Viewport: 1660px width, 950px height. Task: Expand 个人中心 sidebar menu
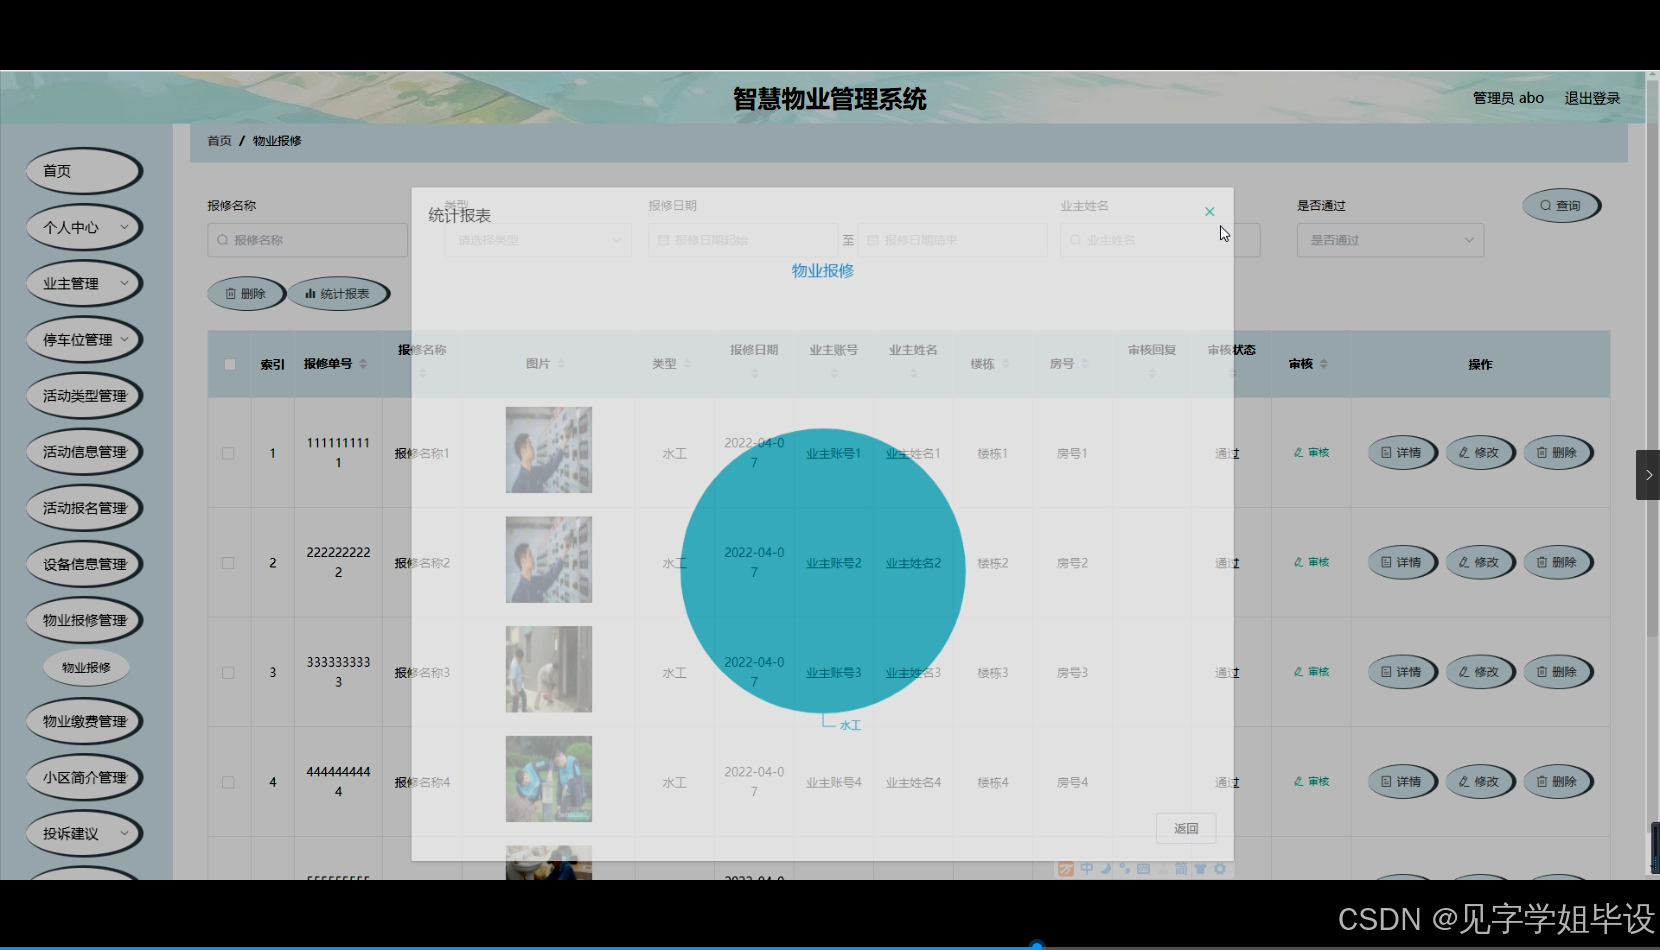(84, 227)
